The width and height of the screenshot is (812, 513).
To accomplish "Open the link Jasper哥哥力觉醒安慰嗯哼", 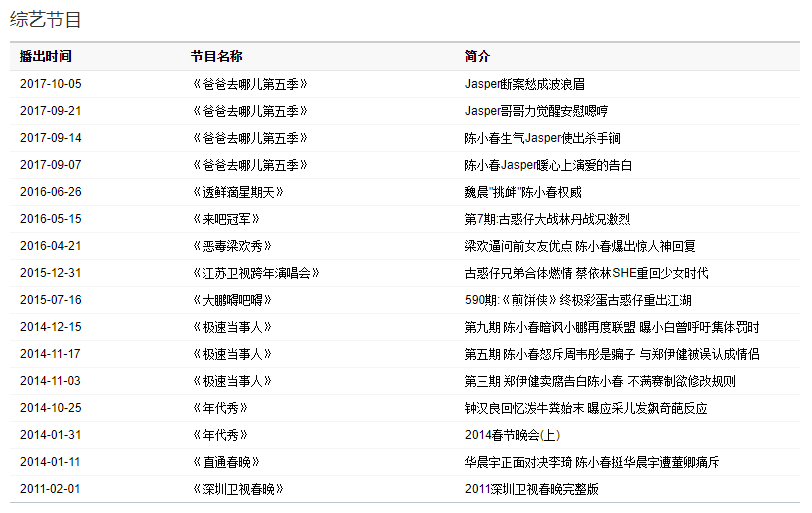I will (535, 111).
